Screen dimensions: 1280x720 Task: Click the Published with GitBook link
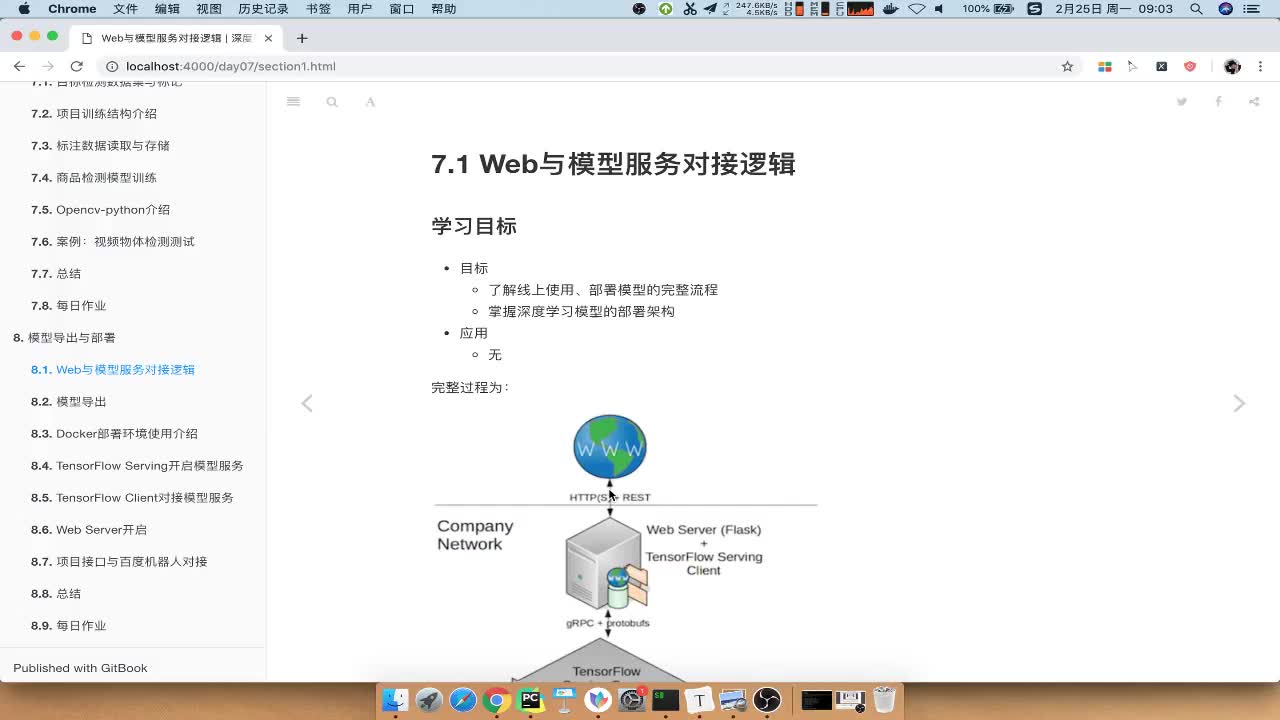click(80, 667)
